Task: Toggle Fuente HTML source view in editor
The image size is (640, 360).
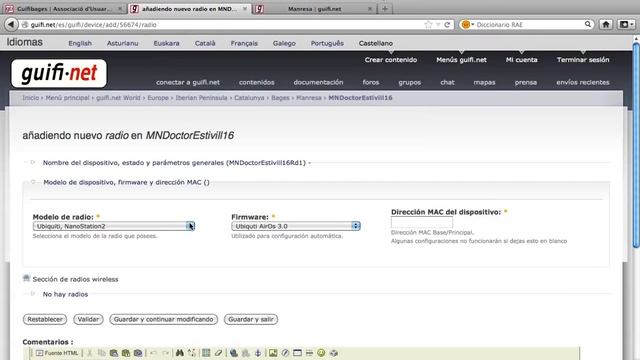Action: tap(57, 353)
